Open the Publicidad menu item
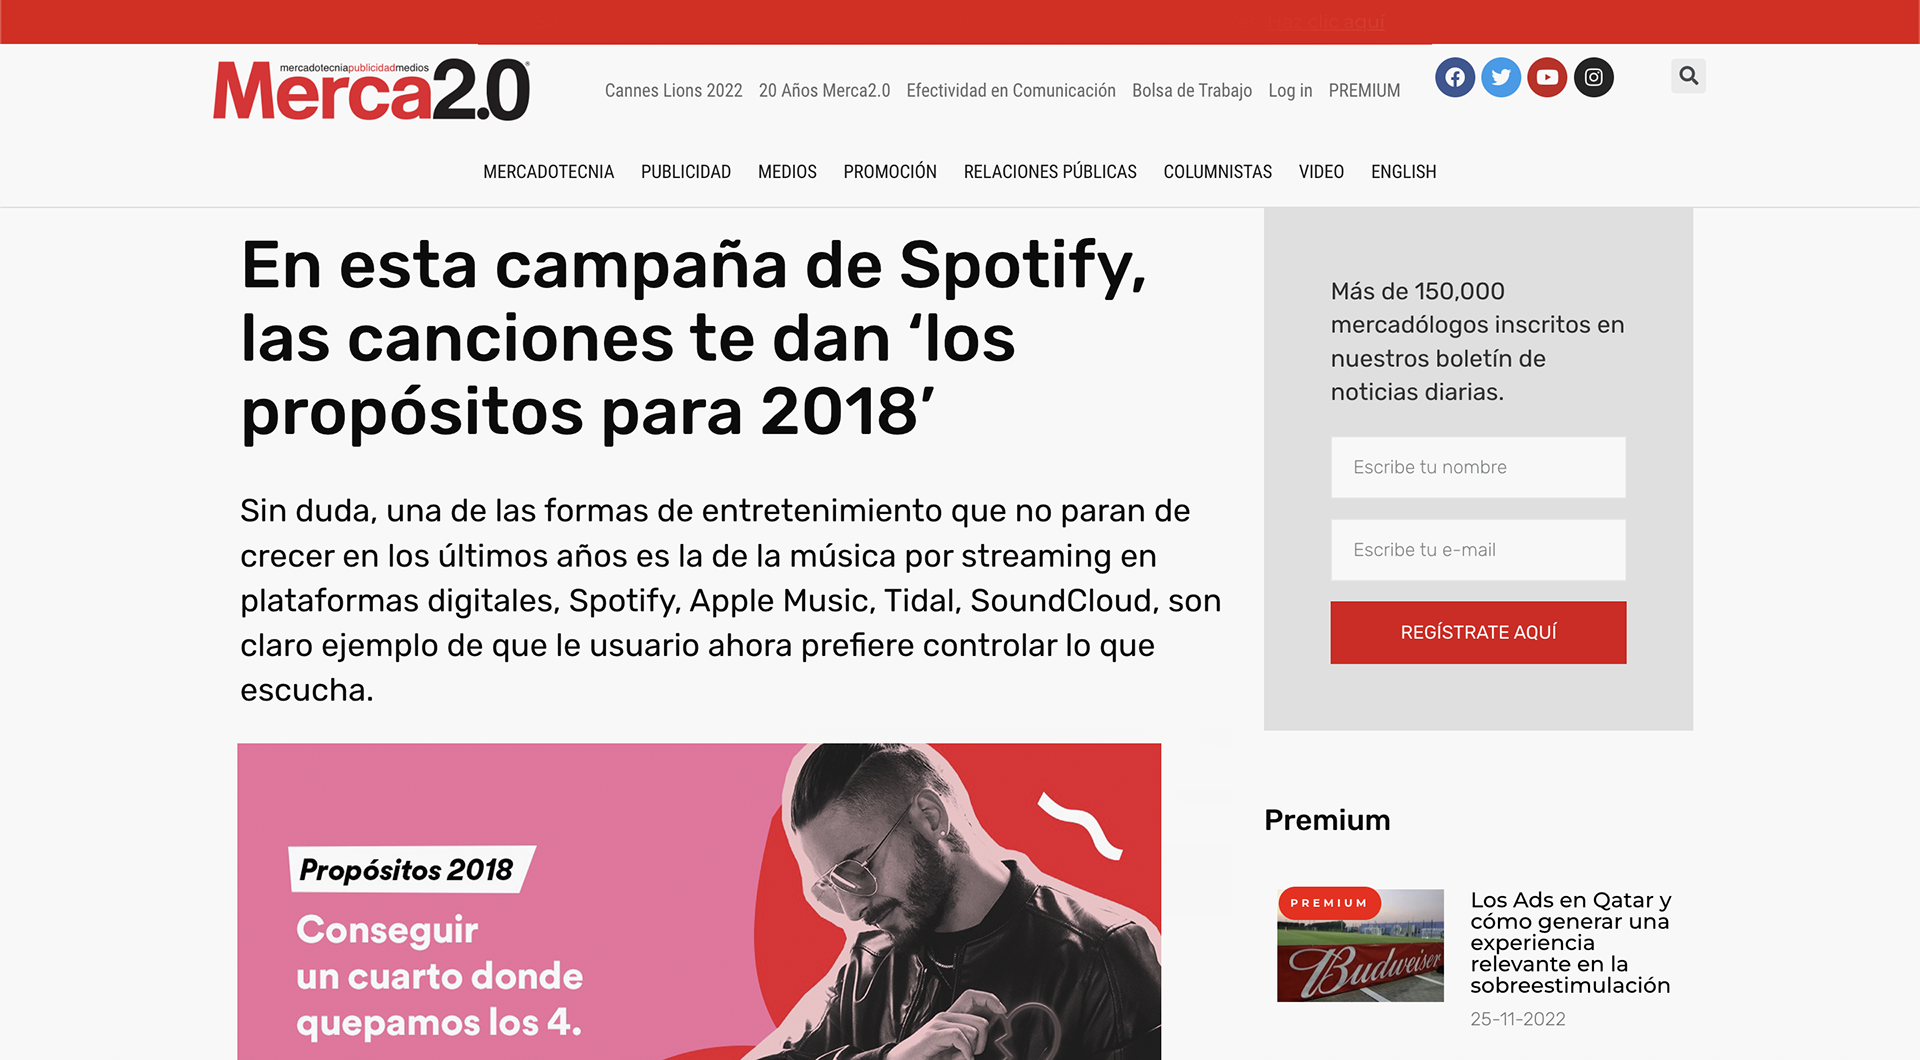 [x=686, y=172]
